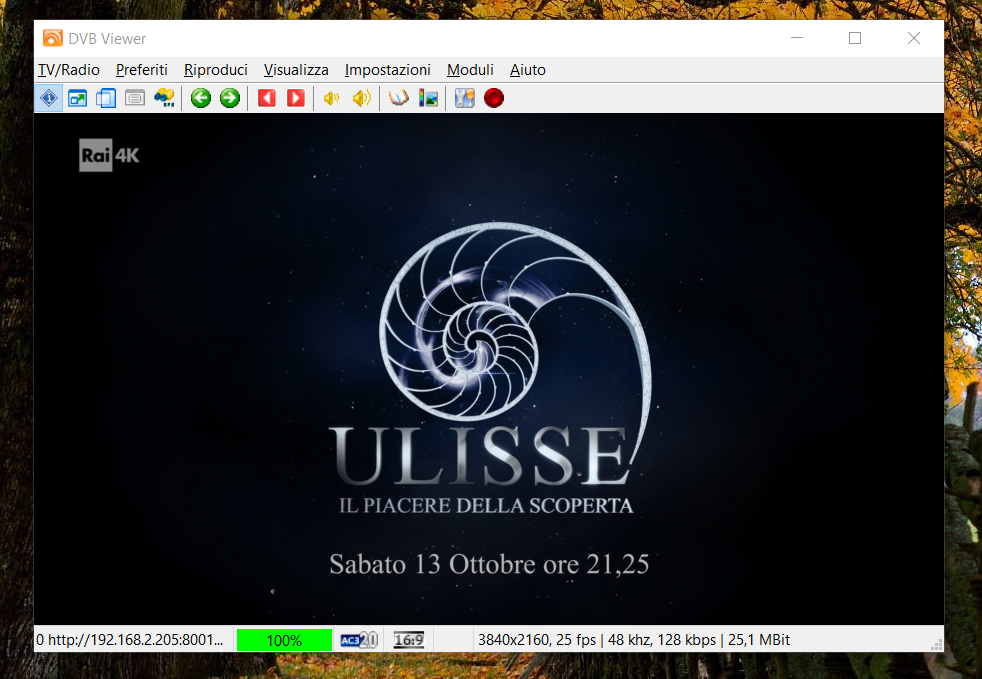Click the window display mode icon
Screen dimensions: 982x679
point(78,98)
